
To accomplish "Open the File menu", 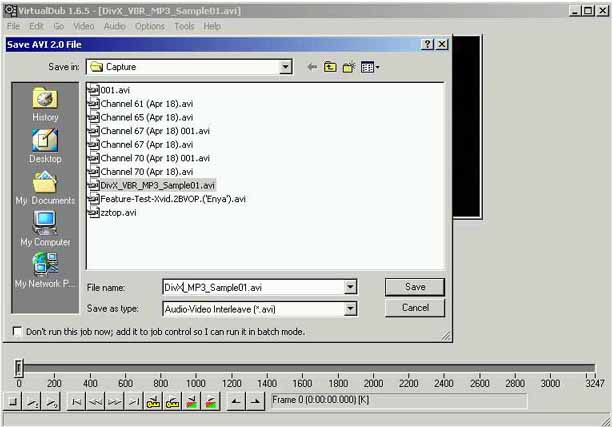I will click(13, 26).
